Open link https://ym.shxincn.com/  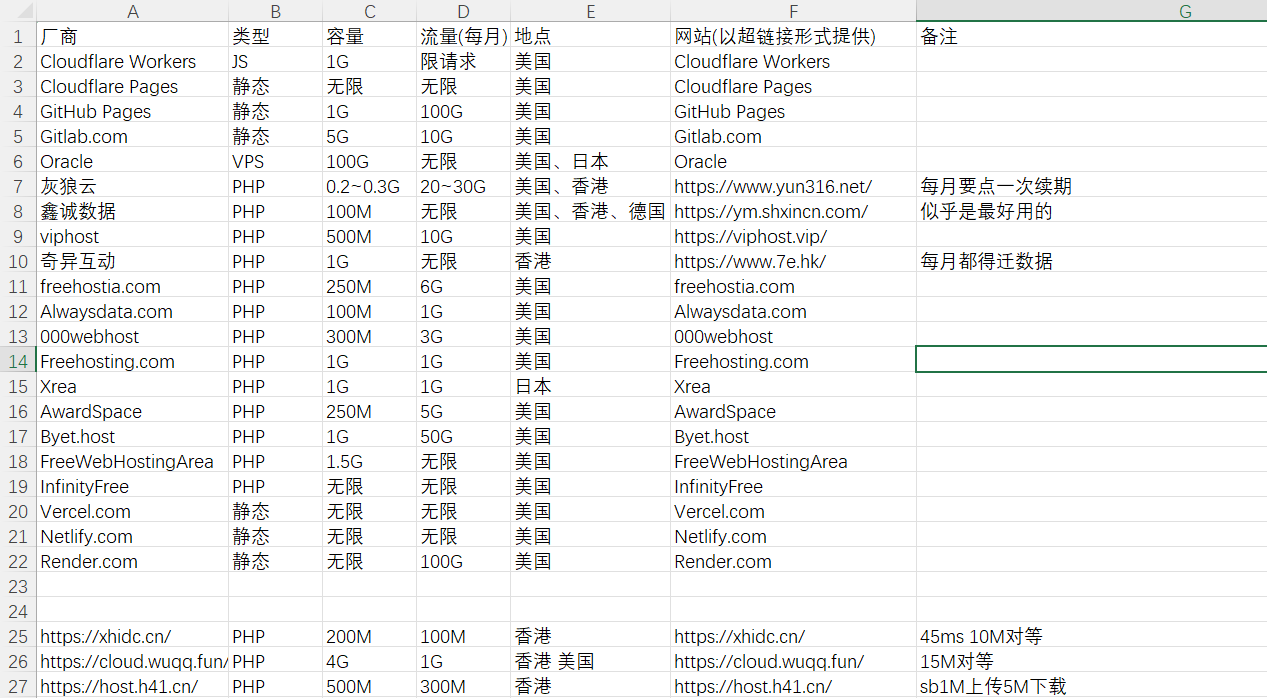[x=771, y=211]
